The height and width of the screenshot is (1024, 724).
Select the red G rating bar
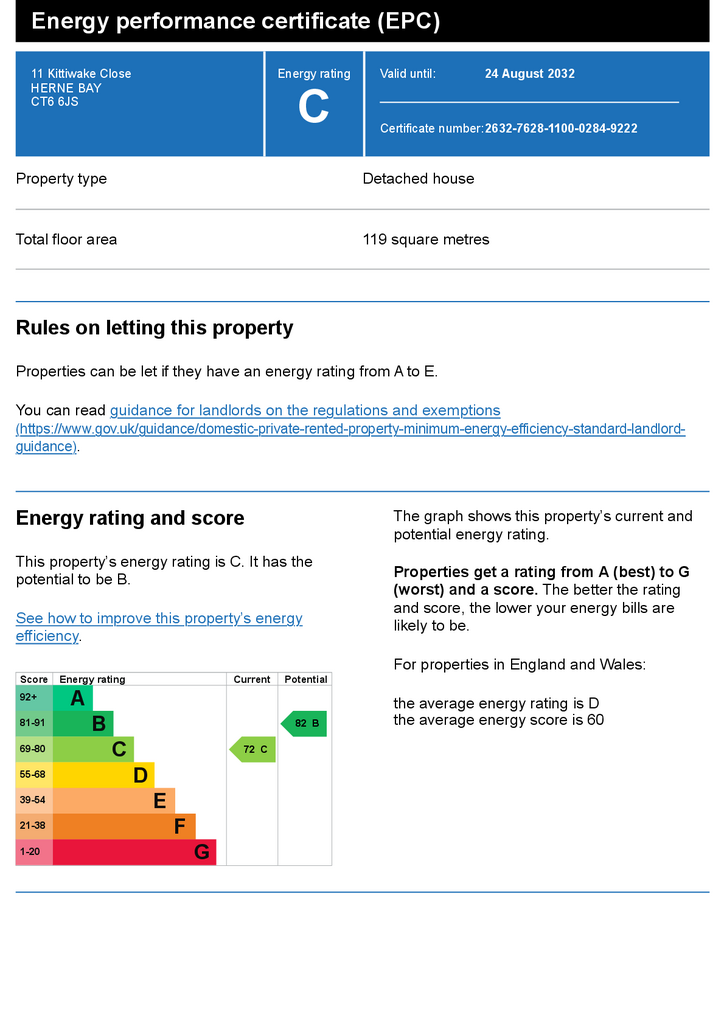click(x=134, y=852)
